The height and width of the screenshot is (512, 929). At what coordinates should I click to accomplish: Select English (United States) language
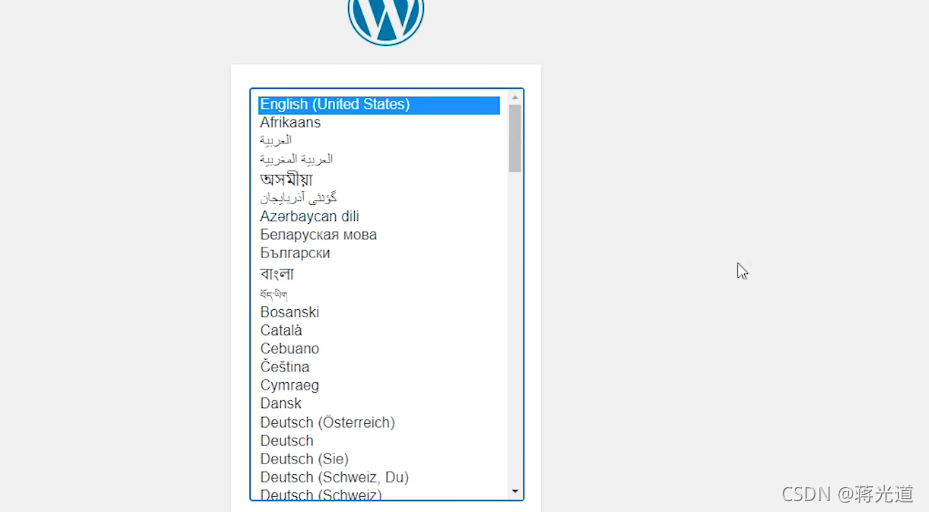pyautogui.click(x=379, y=104)
